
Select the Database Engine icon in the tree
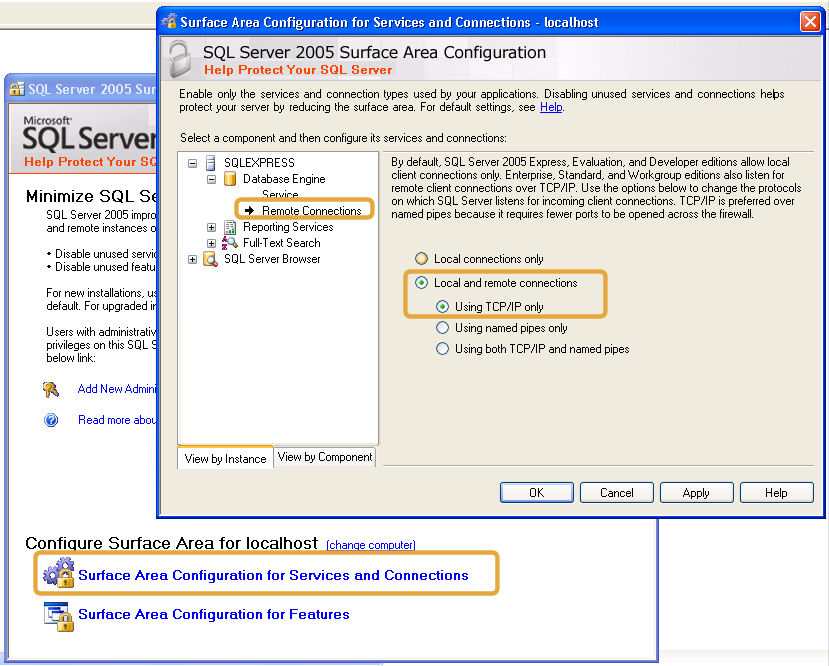point(230,179)
